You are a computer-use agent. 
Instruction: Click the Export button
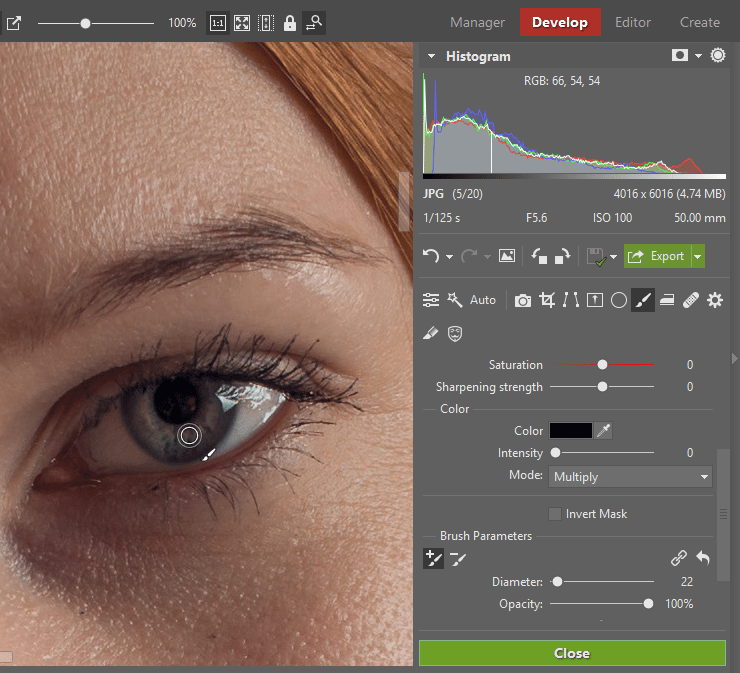pyautogui.click(x=657, y=256)
